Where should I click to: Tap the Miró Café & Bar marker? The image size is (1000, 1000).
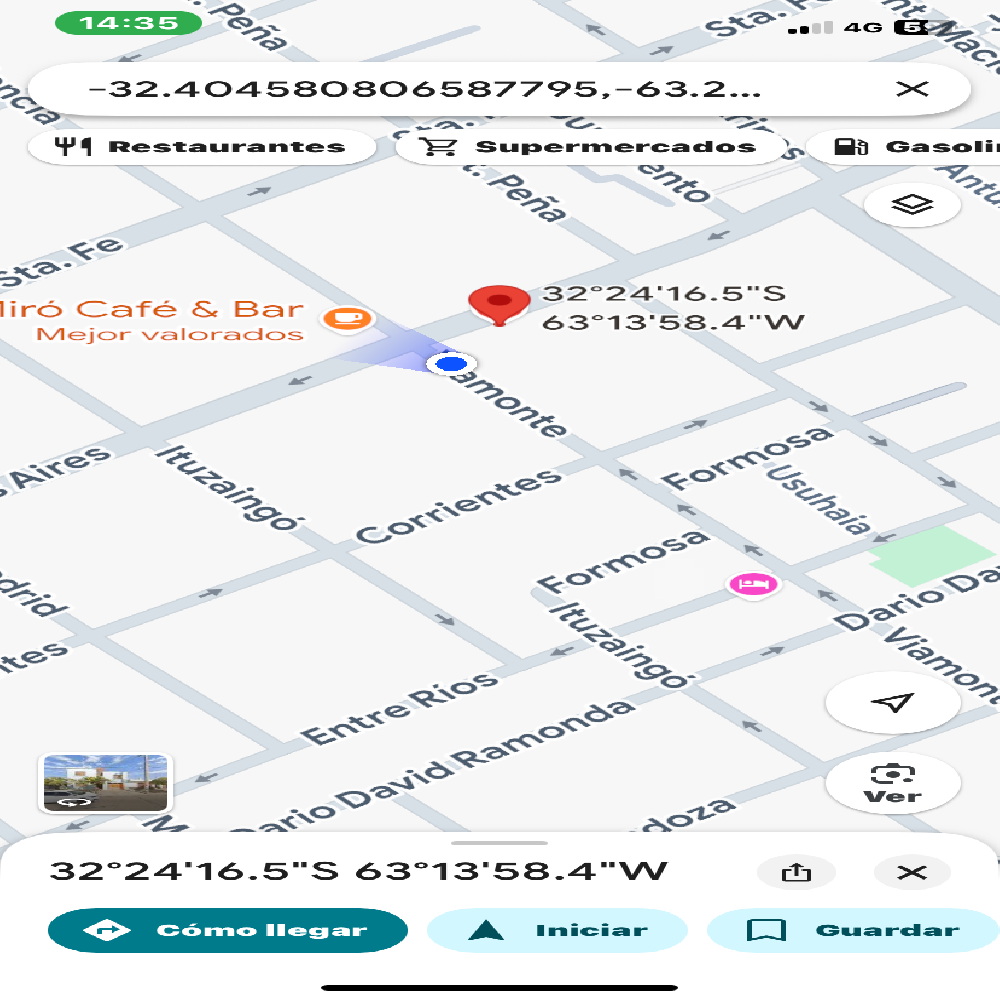point(348,319)
